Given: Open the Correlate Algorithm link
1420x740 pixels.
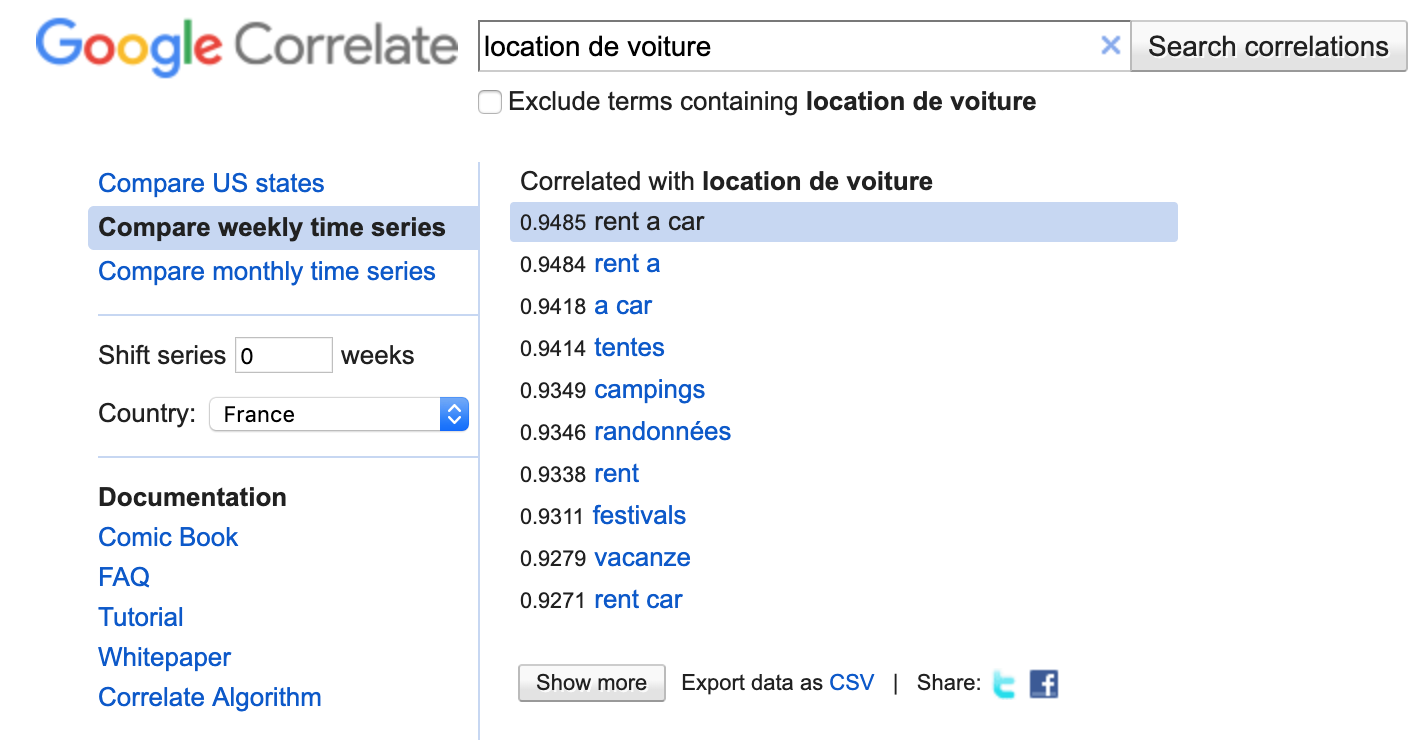Looking at the screenshot, I should point(209,697).
